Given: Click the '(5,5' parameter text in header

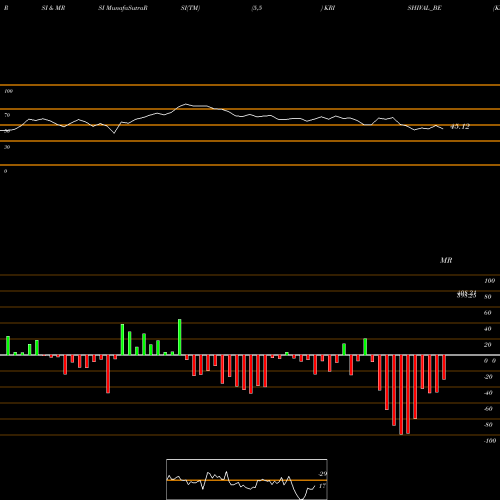Looking at the screenshot, I should 257,8.
